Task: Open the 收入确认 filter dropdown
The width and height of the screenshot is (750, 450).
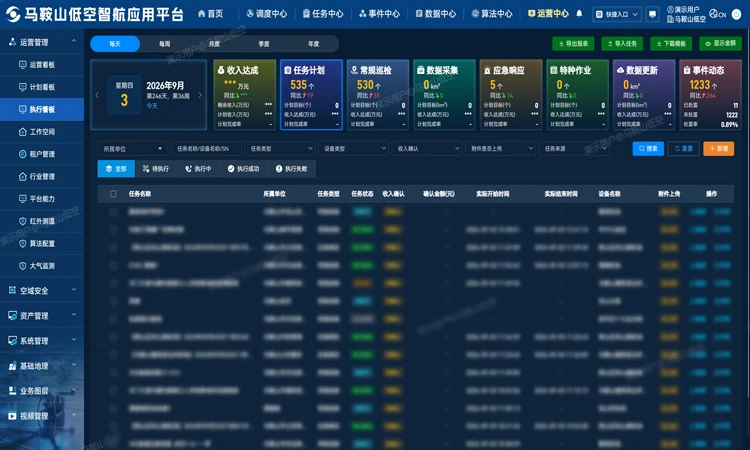Action: [x=427, y=149]
